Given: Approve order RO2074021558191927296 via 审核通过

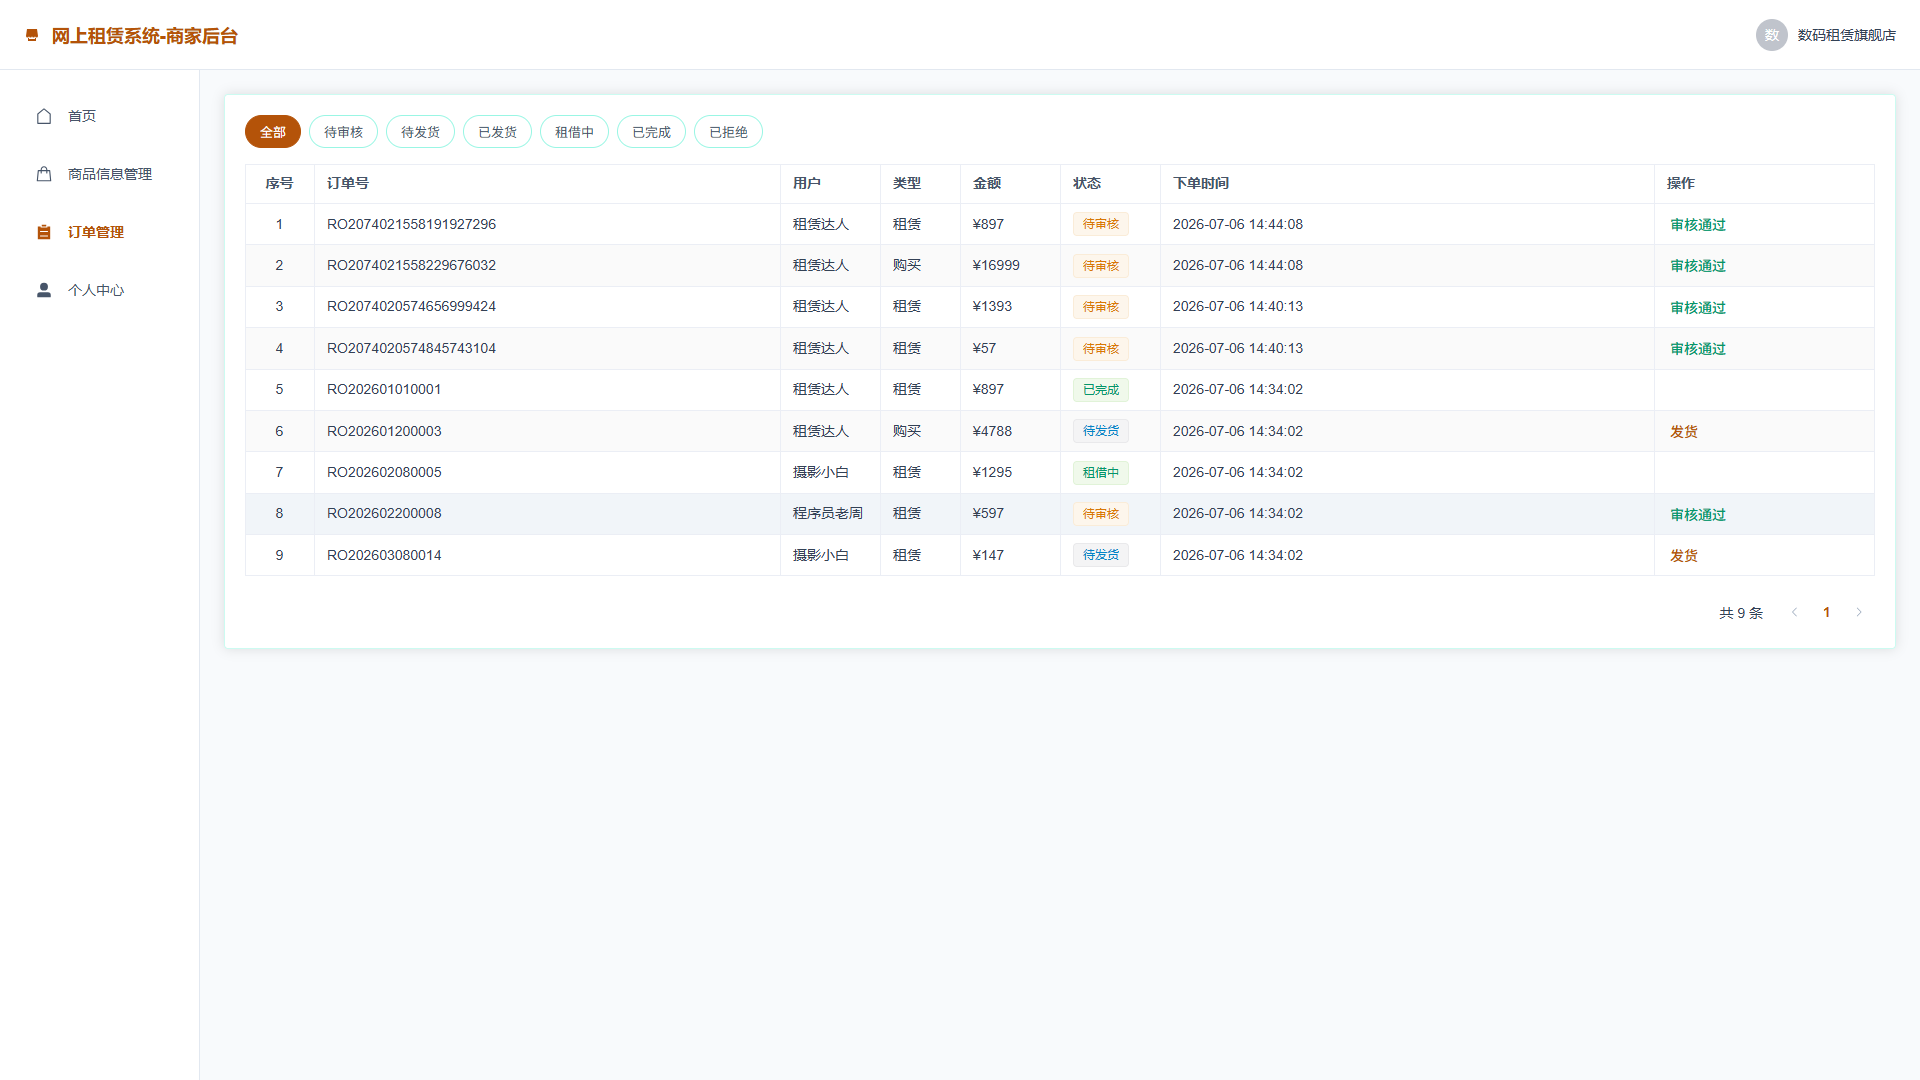Looking at the screenshot, I should 1698,225.
